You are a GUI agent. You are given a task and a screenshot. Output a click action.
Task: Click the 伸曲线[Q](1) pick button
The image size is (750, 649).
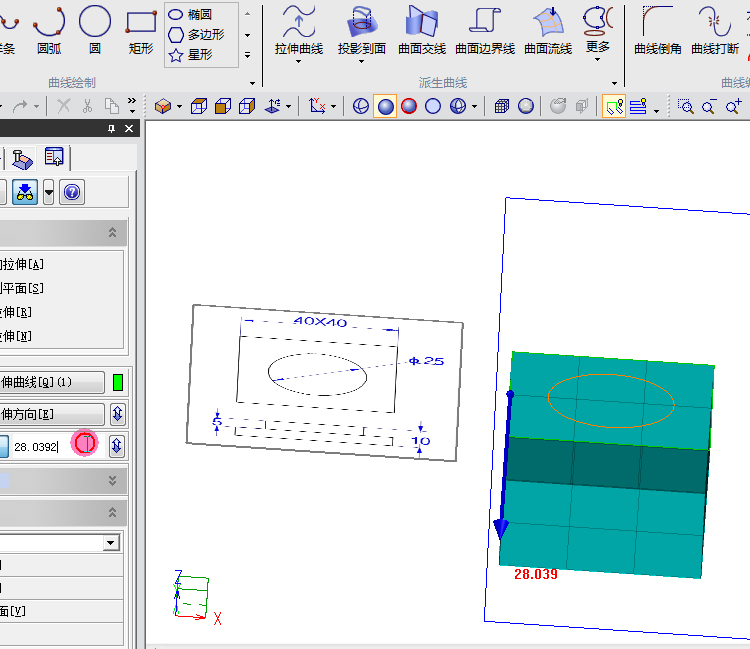[52, 382]
